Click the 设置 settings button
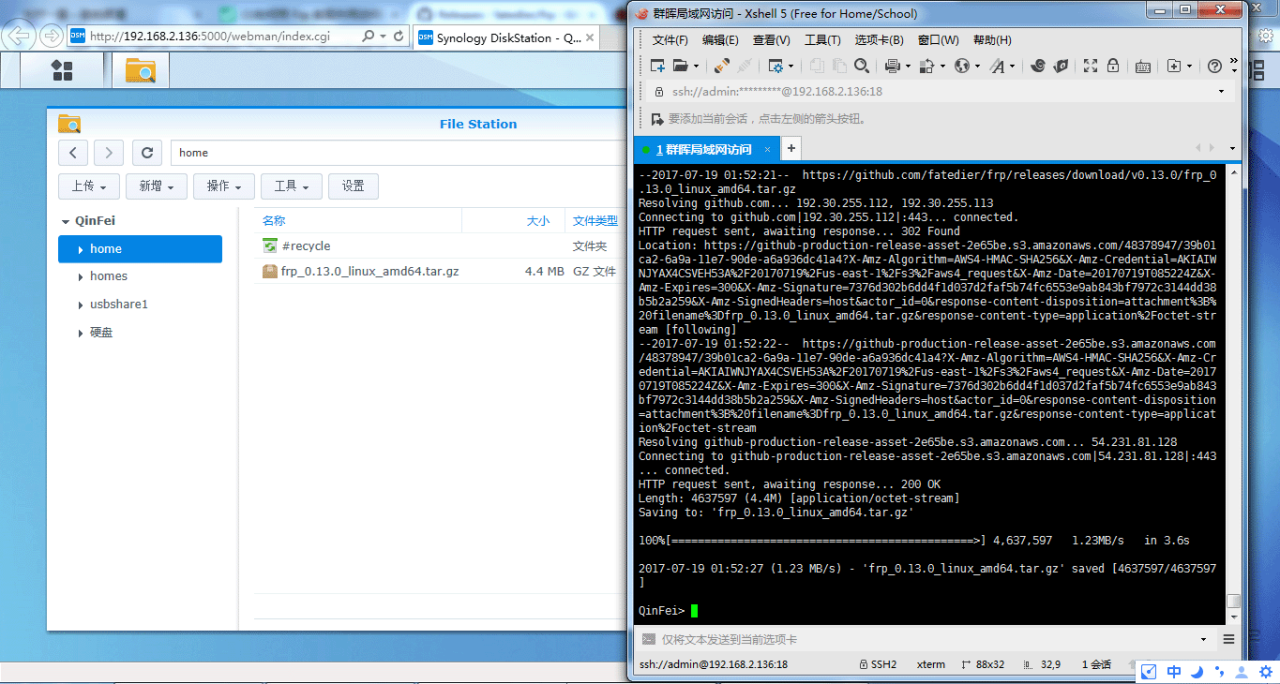1280x684 pixels. [353, 186]
